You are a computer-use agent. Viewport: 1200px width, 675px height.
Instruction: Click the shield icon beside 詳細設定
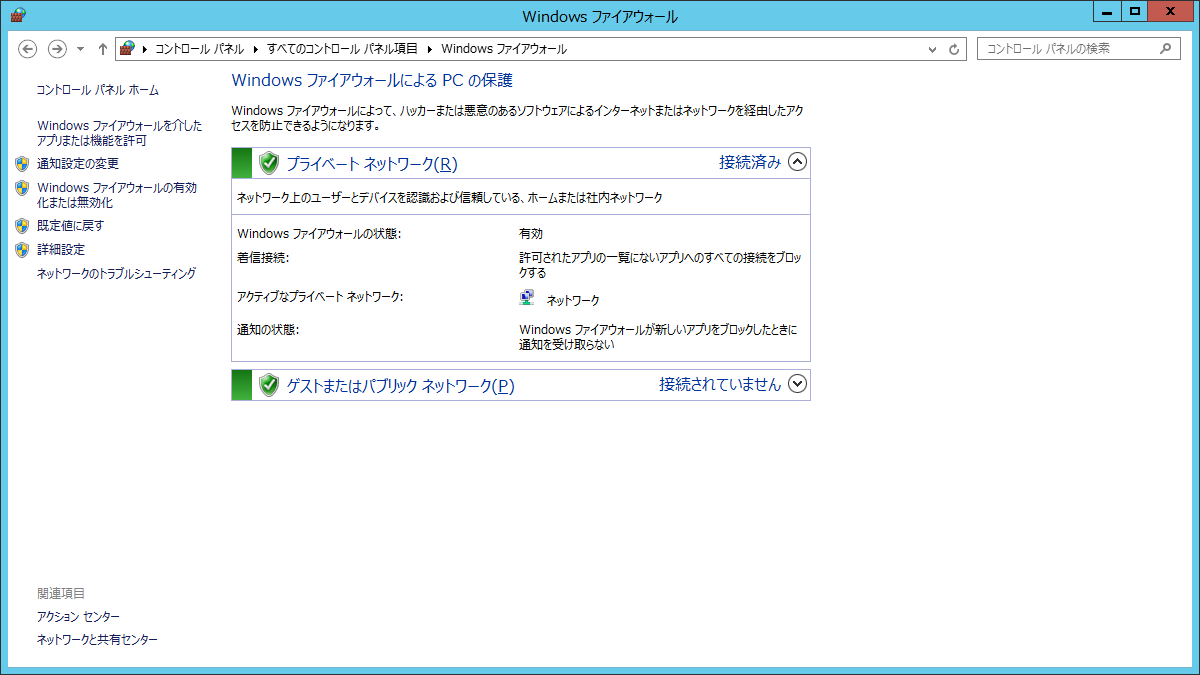(22, 250)
